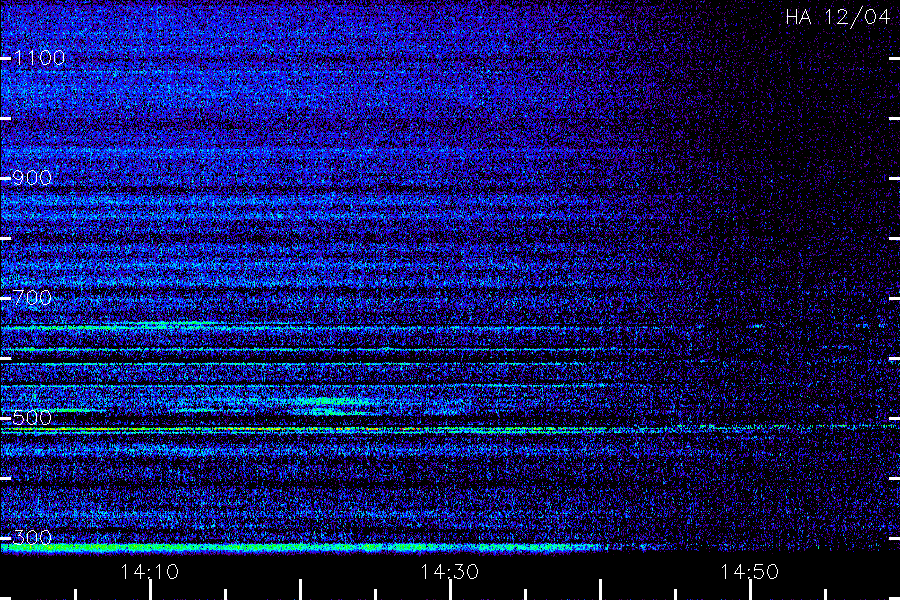Click the 900 frequency axis label
The height and width of the screenshot is (600, 900).
pyautogui.click(x=32, y=178)
